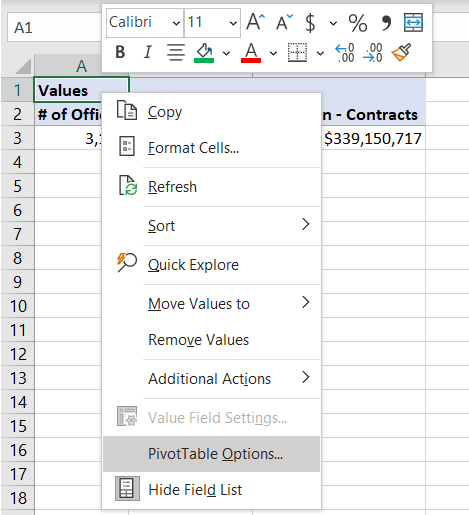Choose Quick Explore menu entry
The height and width of the screenshot is (515, 469).
pyautogui.click(x=211, y=265)
